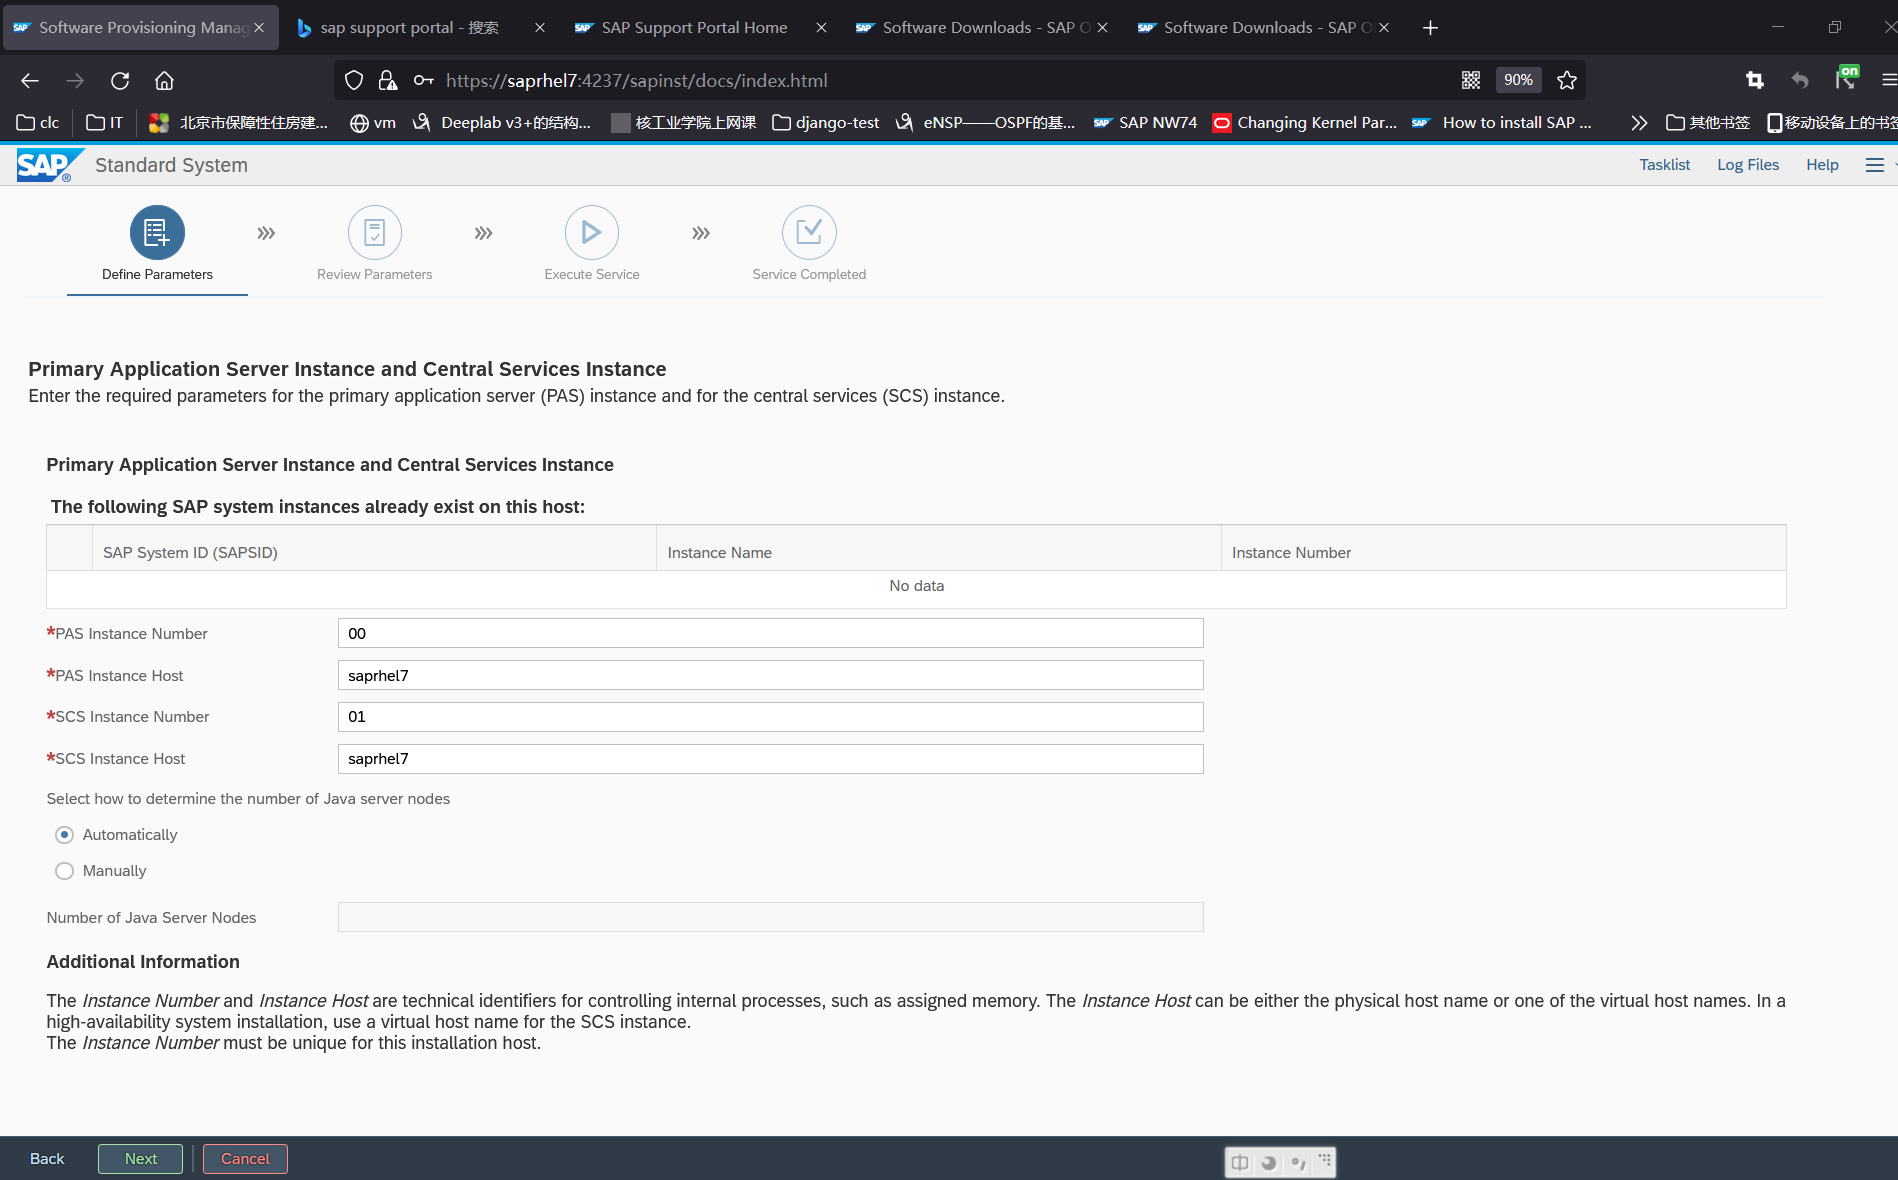Select Automatically for Java server nodes

pos(65,835)
